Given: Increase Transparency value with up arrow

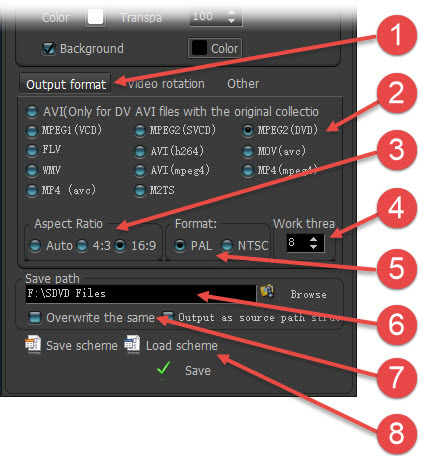Looking at the screenshot, I should (231, 13).
